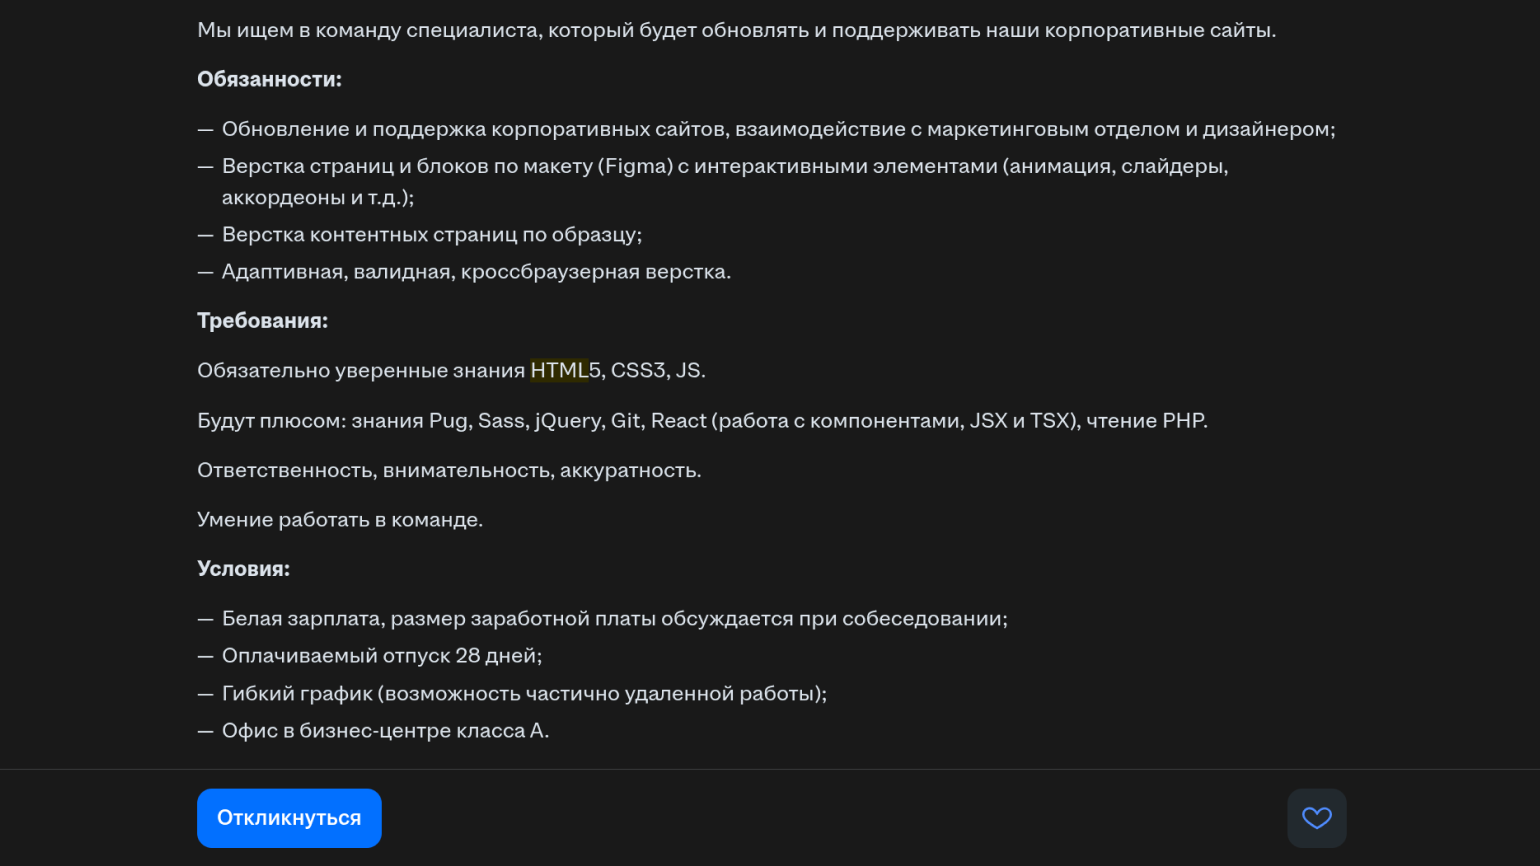Click the Обязанности heading
1540x866 pixels.
(x=269, y=79)
